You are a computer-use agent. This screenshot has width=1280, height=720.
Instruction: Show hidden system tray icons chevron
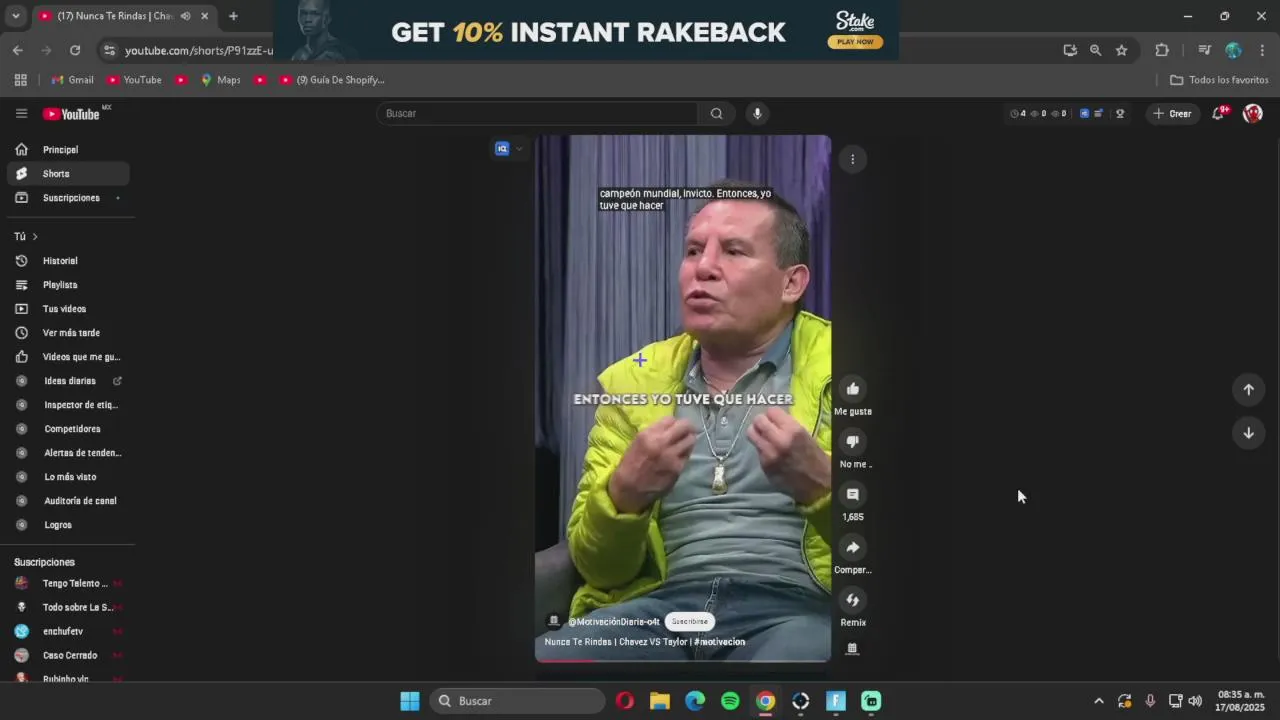click(x=1098, y=701)
